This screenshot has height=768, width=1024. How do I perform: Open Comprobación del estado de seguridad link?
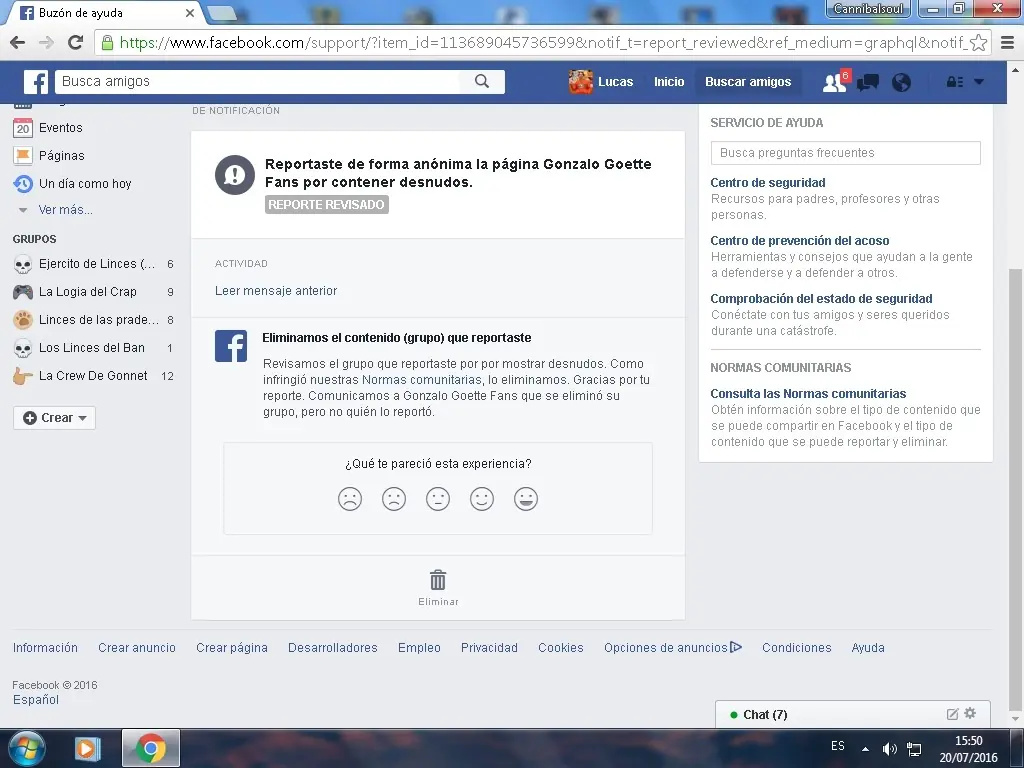pyautogui.click(x=822, y=298)
